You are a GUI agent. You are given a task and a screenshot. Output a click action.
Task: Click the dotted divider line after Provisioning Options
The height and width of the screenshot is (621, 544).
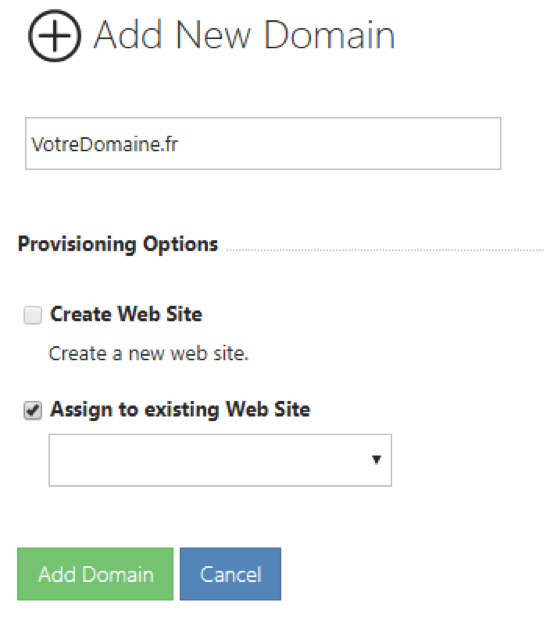tap(385, 250)
